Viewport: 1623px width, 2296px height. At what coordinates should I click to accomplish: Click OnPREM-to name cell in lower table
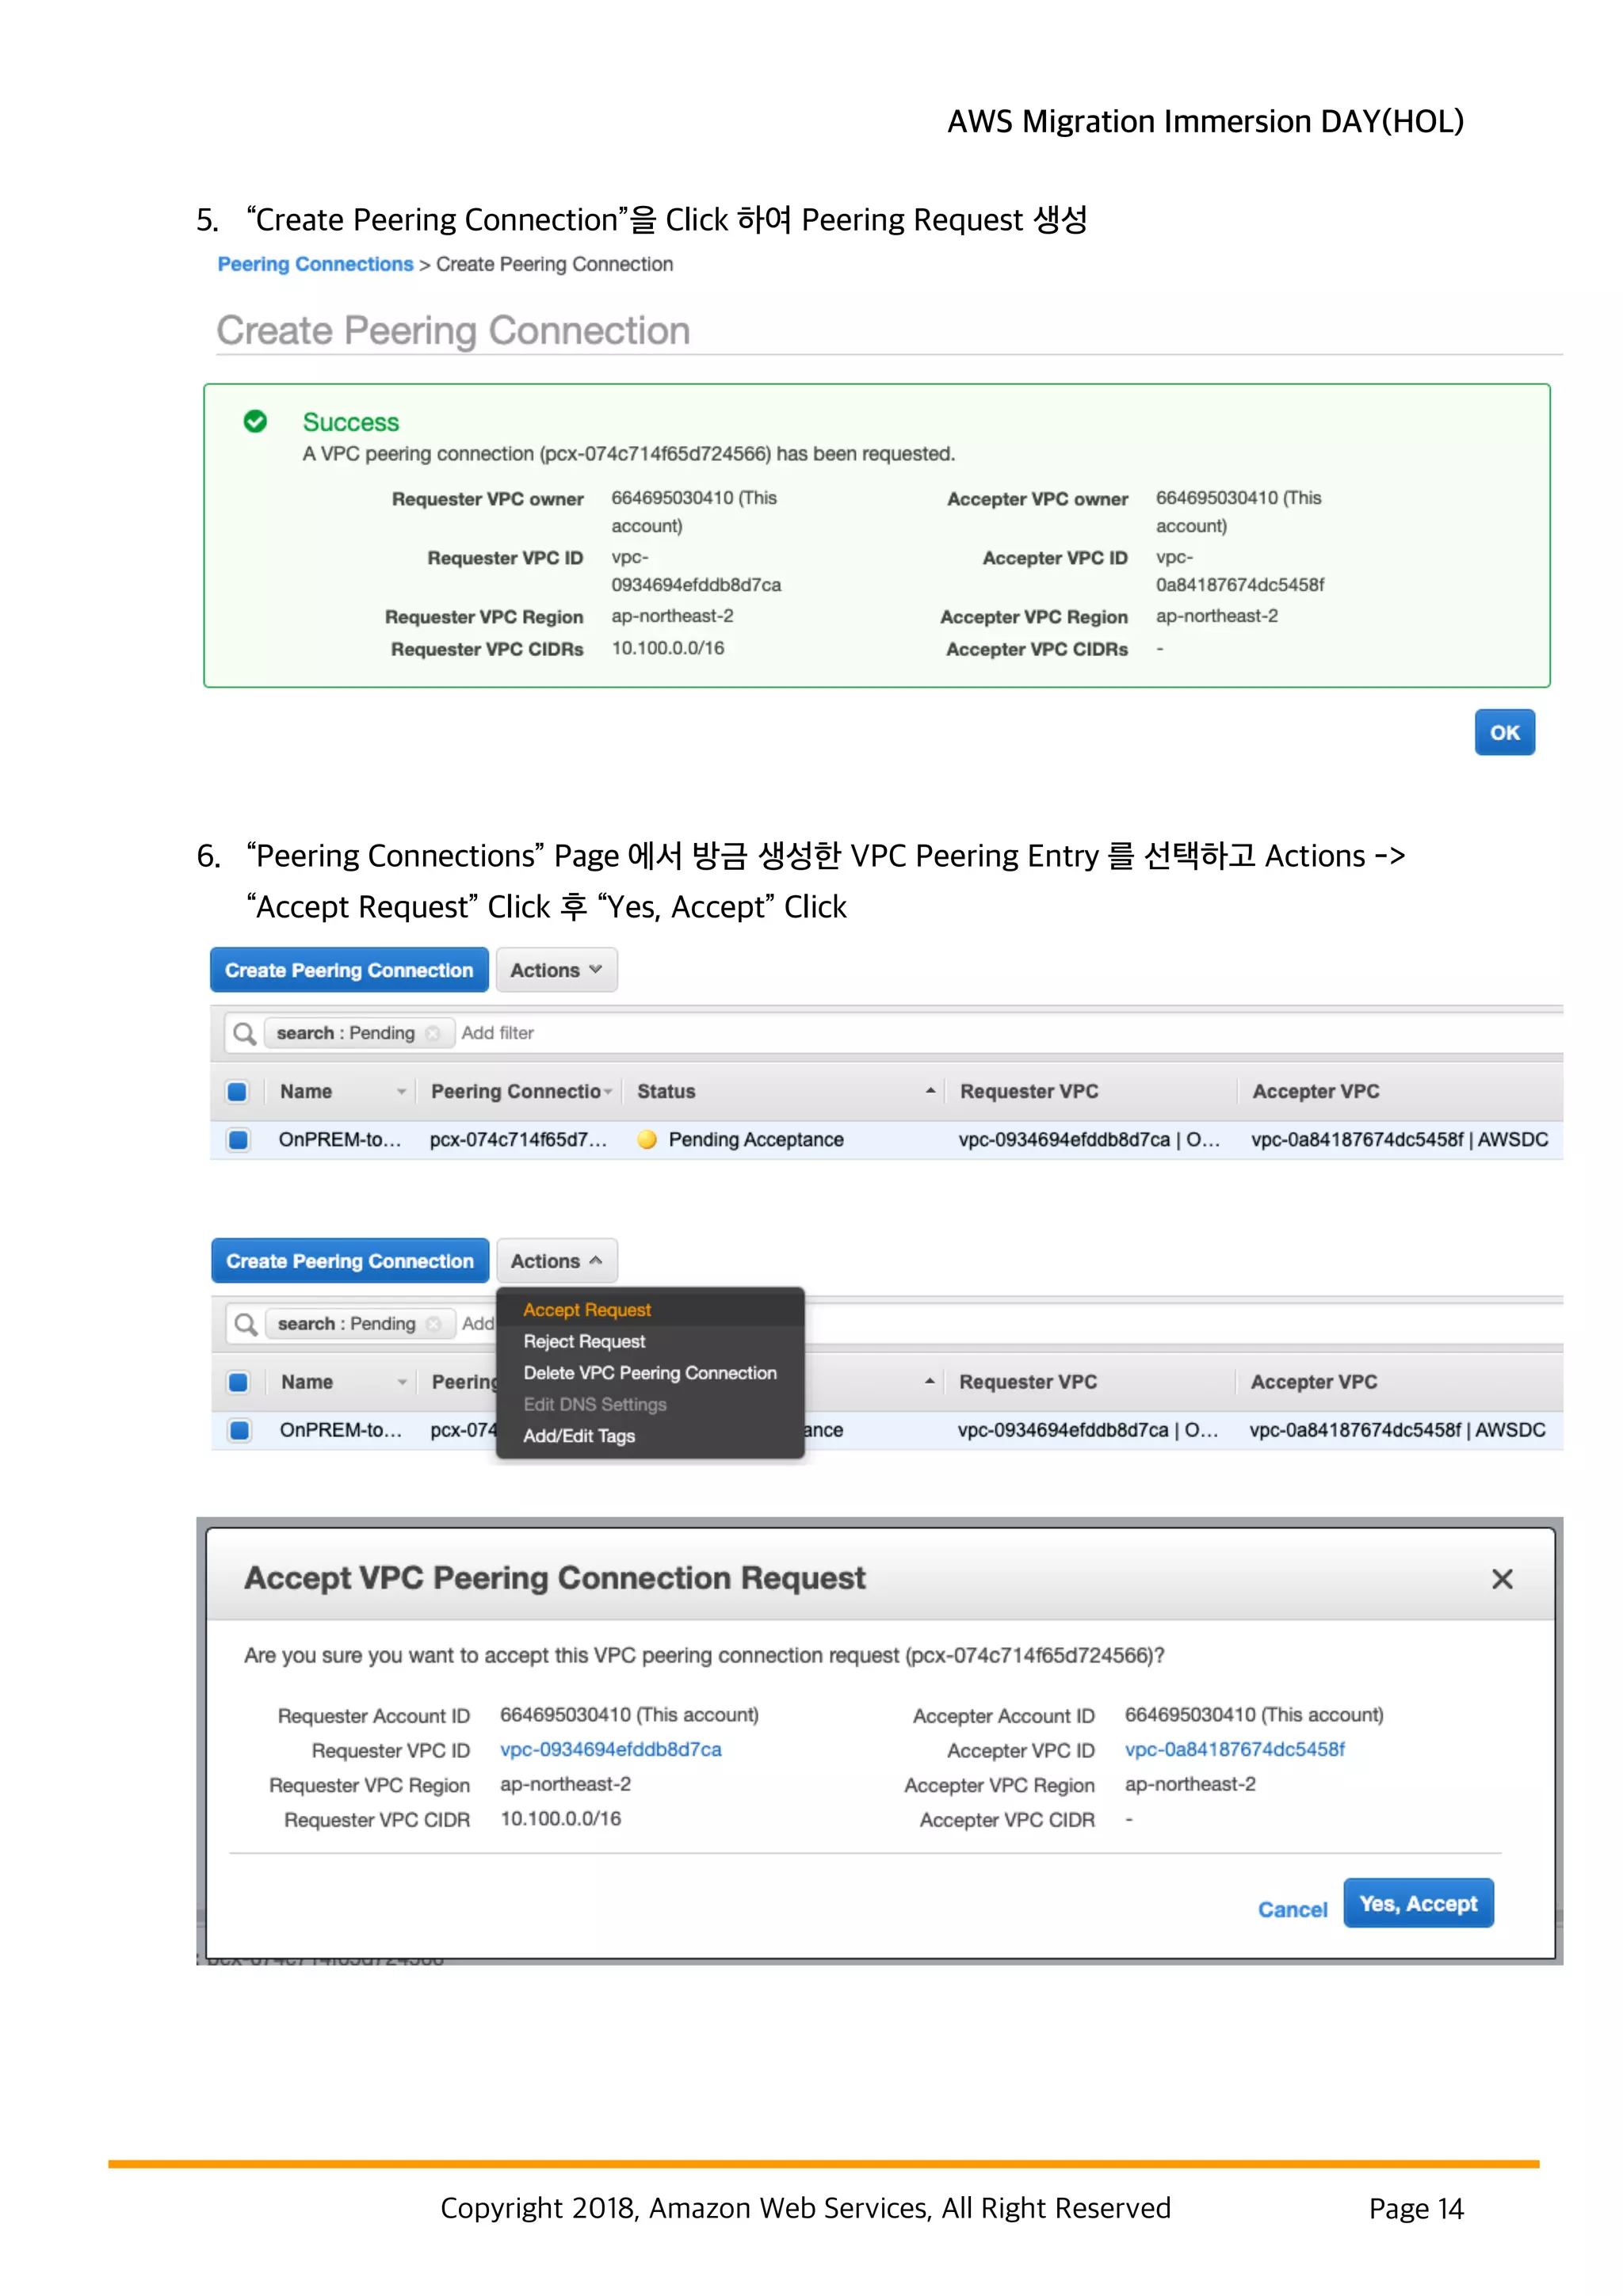point(341,1430)
